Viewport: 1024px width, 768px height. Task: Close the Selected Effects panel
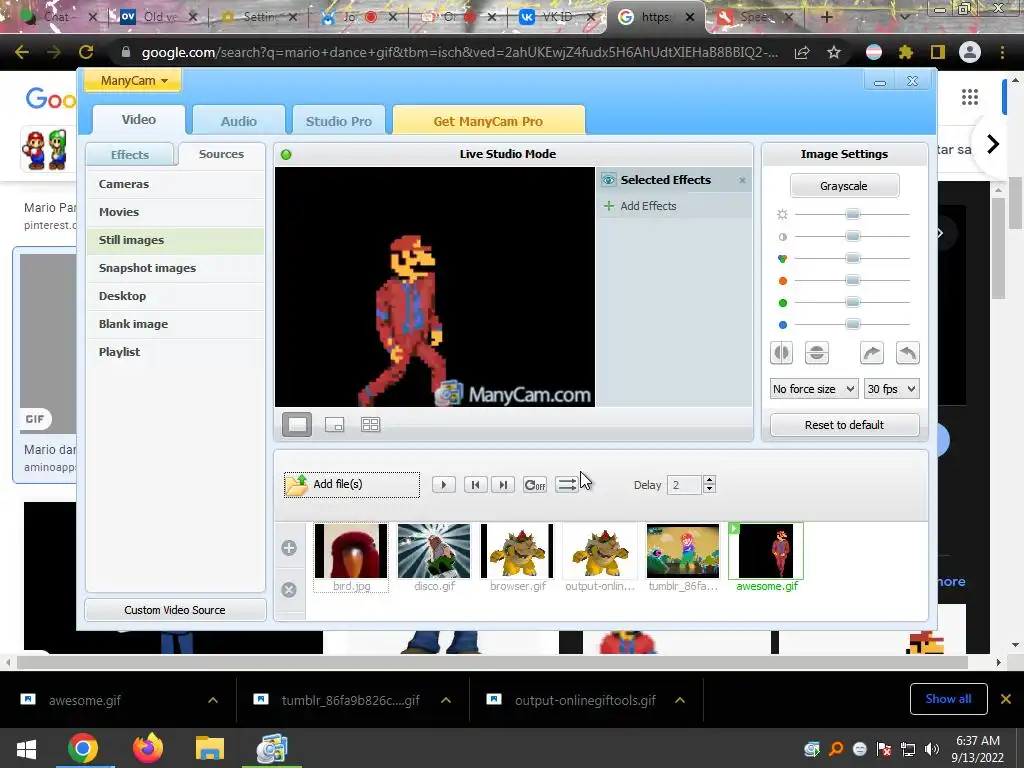(742, 180)
